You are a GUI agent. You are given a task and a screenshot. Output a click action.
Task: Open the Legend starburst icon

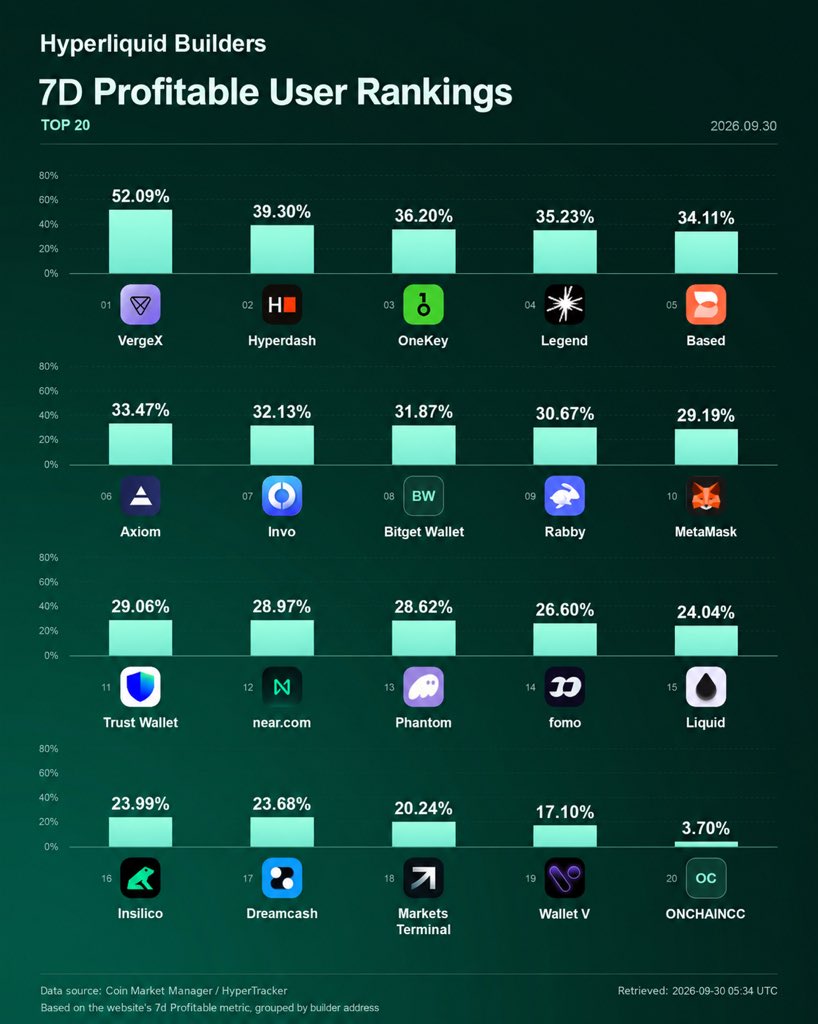tap(565, 304)
